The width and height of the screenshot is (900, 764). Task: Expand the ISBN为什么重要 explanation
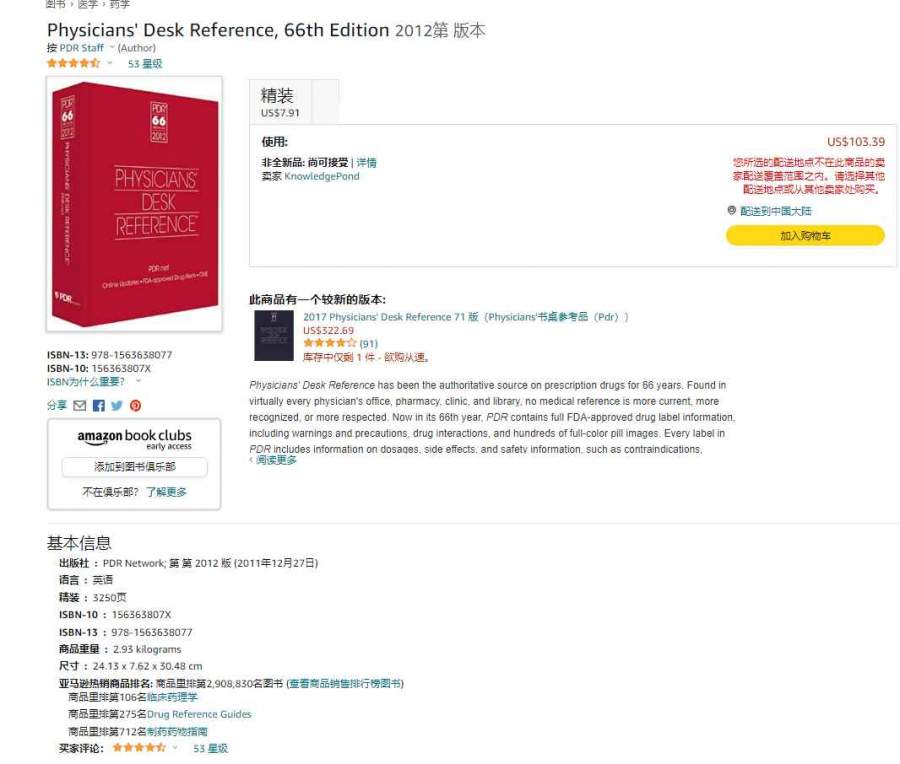click(x=86, y=382)
